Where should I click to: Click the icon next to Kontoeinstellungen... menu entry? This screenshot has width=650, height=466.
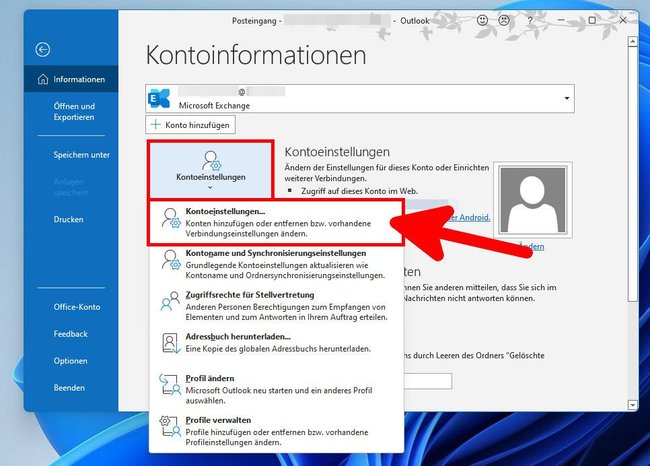[171, 218]
